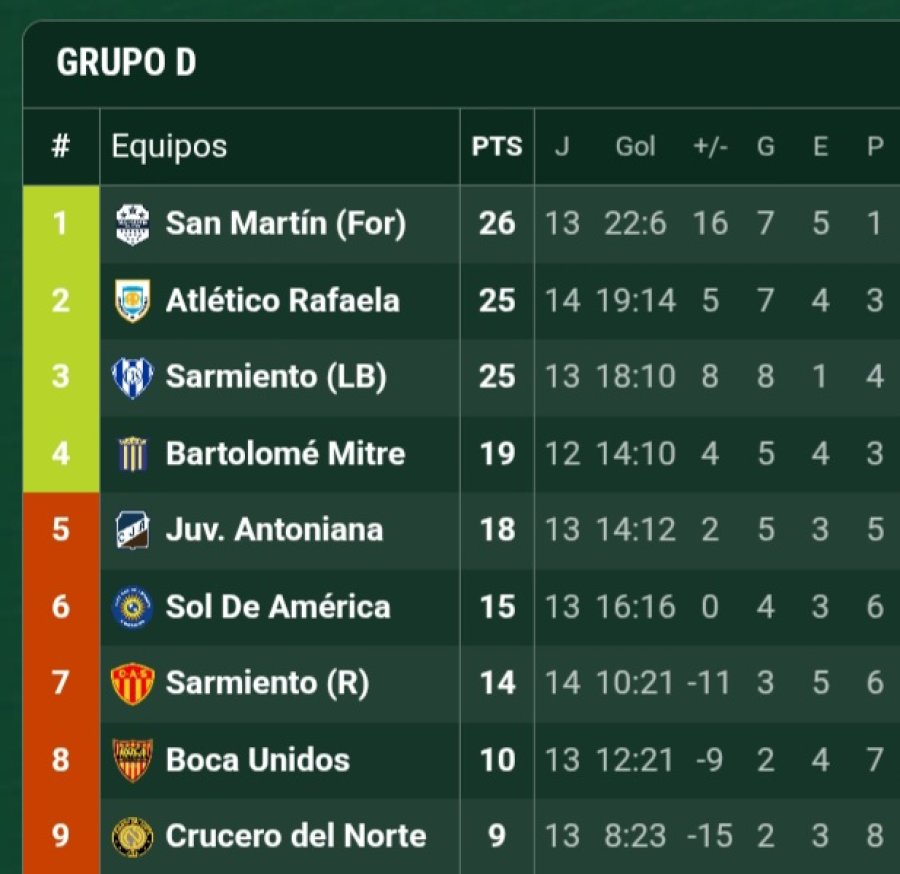Click the +/- goal difference header
Screen dimensions: 900x874
[710, 147]
